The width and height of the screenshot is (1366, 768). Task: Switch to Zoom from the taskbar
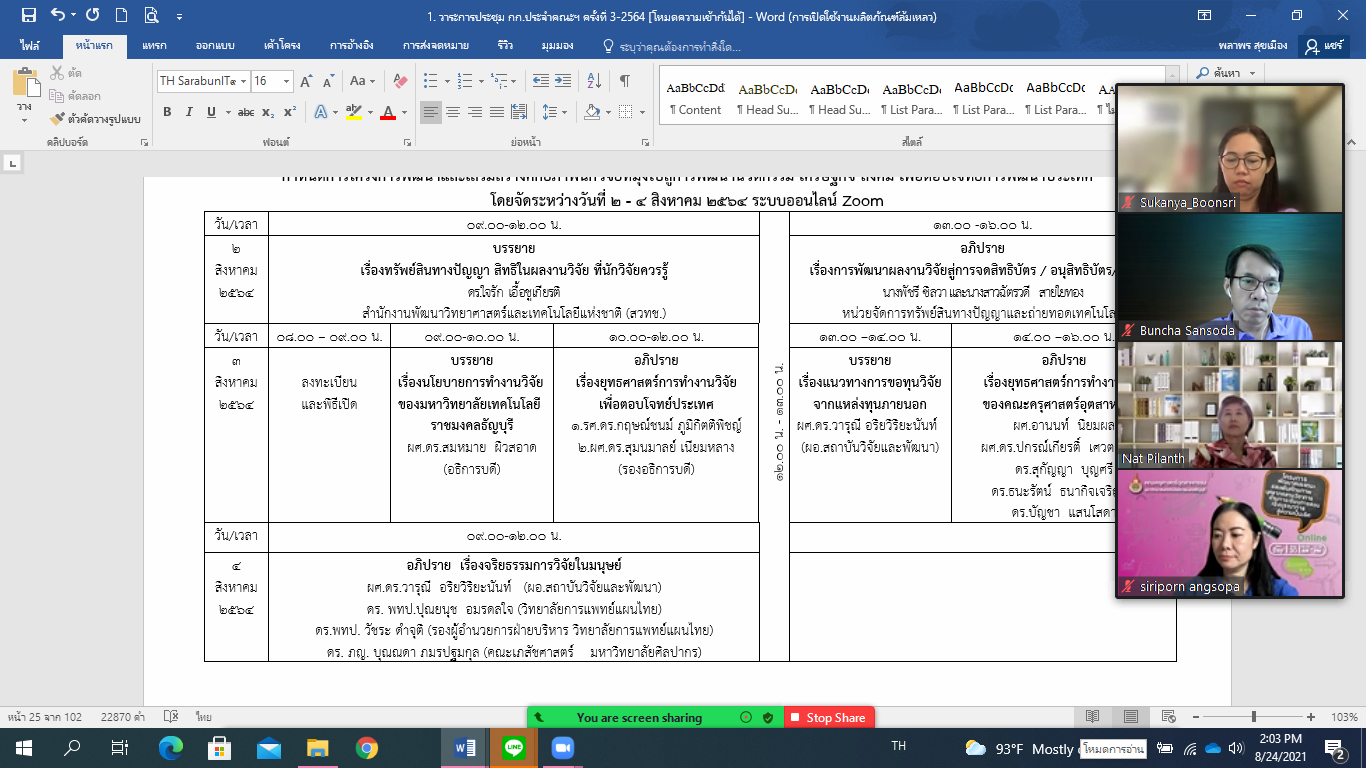(561, 748)
